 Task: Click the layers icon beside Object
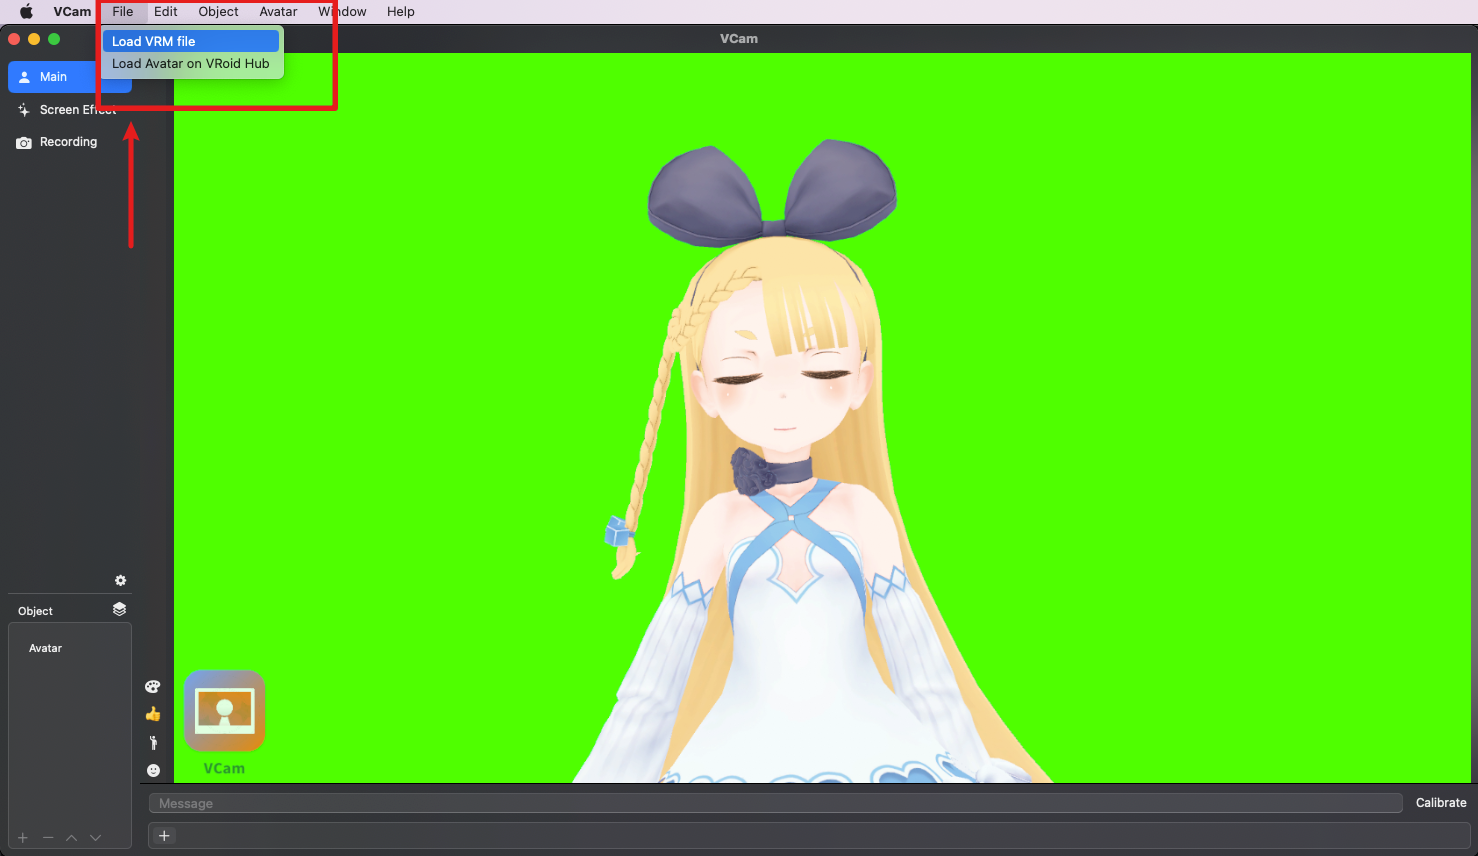119,609
